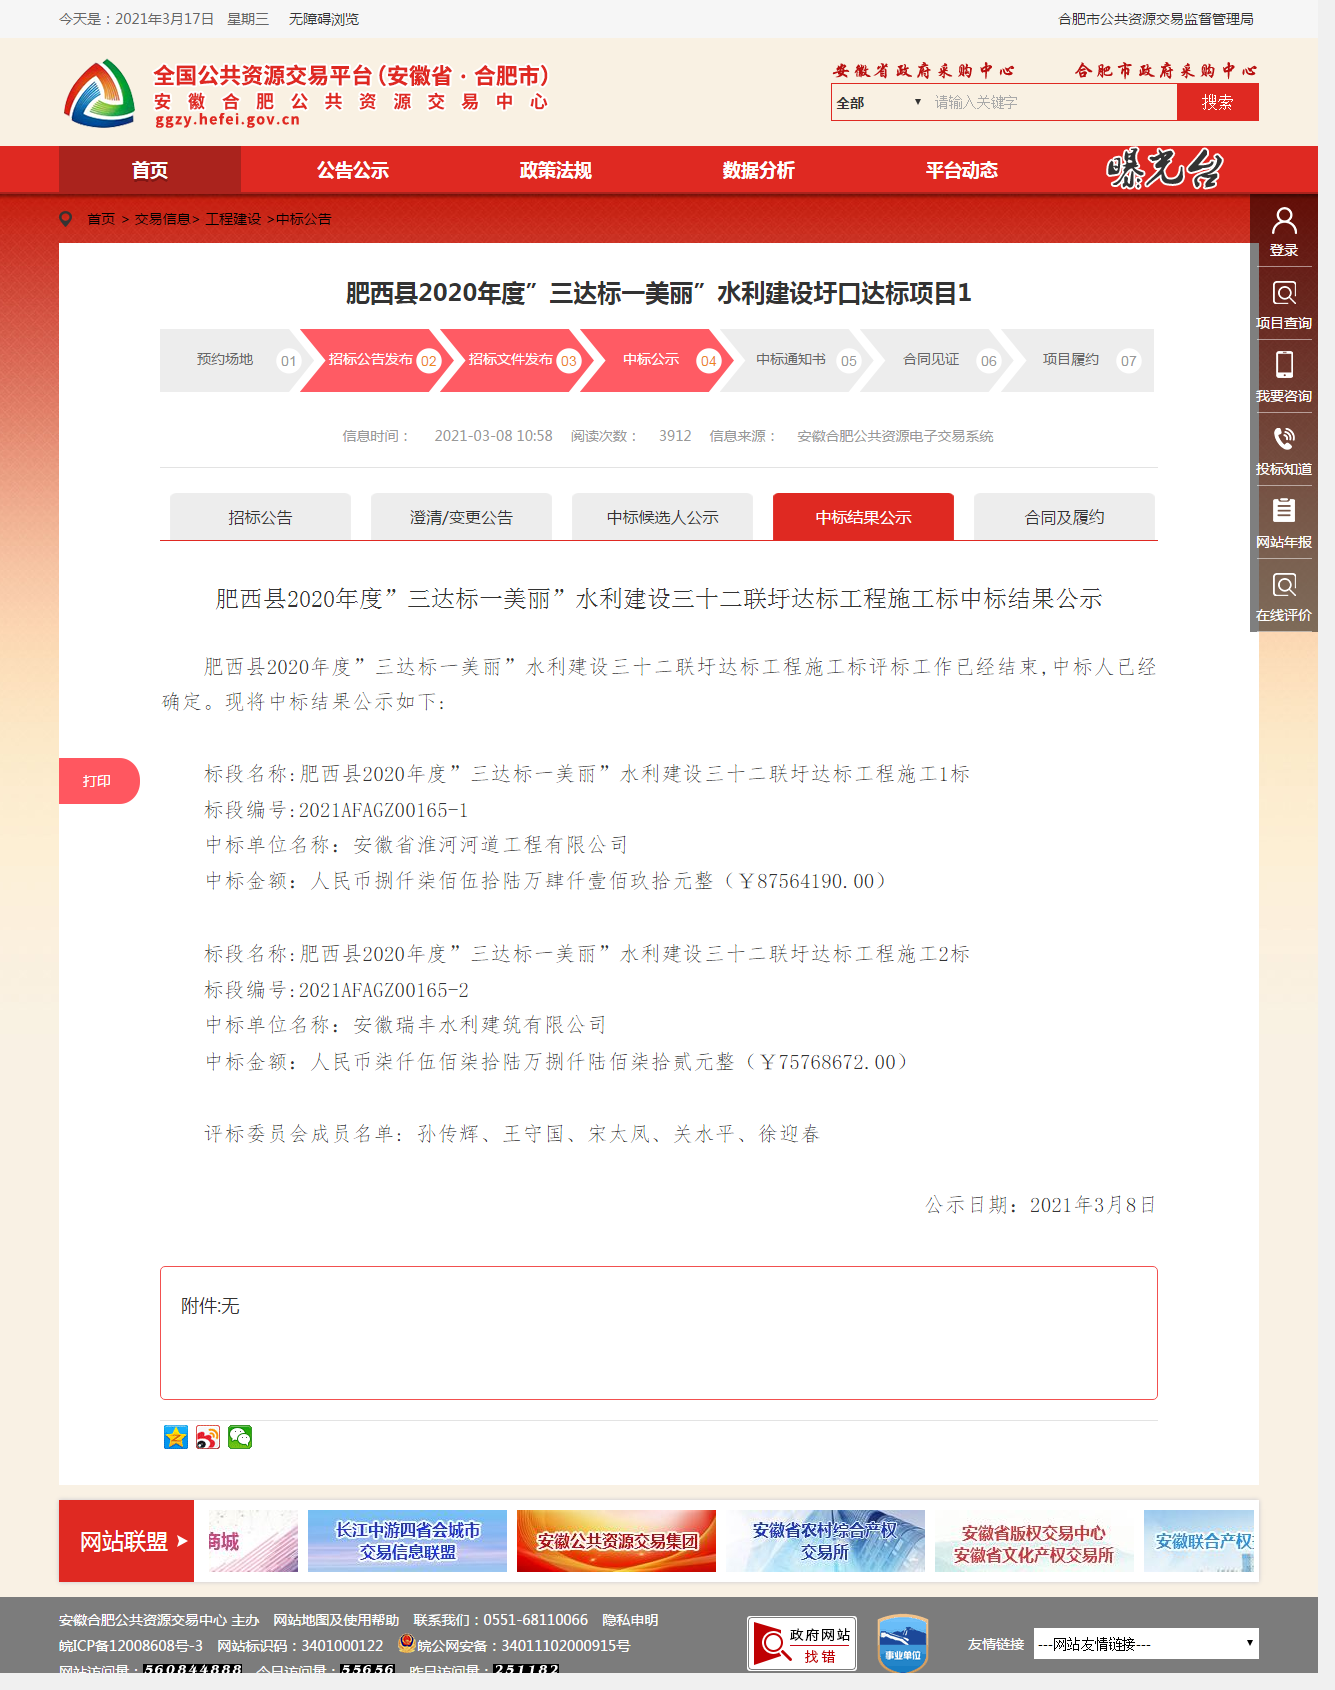
Task: Open the 项目查询 sidebar icon
Action: (1284, 294)
